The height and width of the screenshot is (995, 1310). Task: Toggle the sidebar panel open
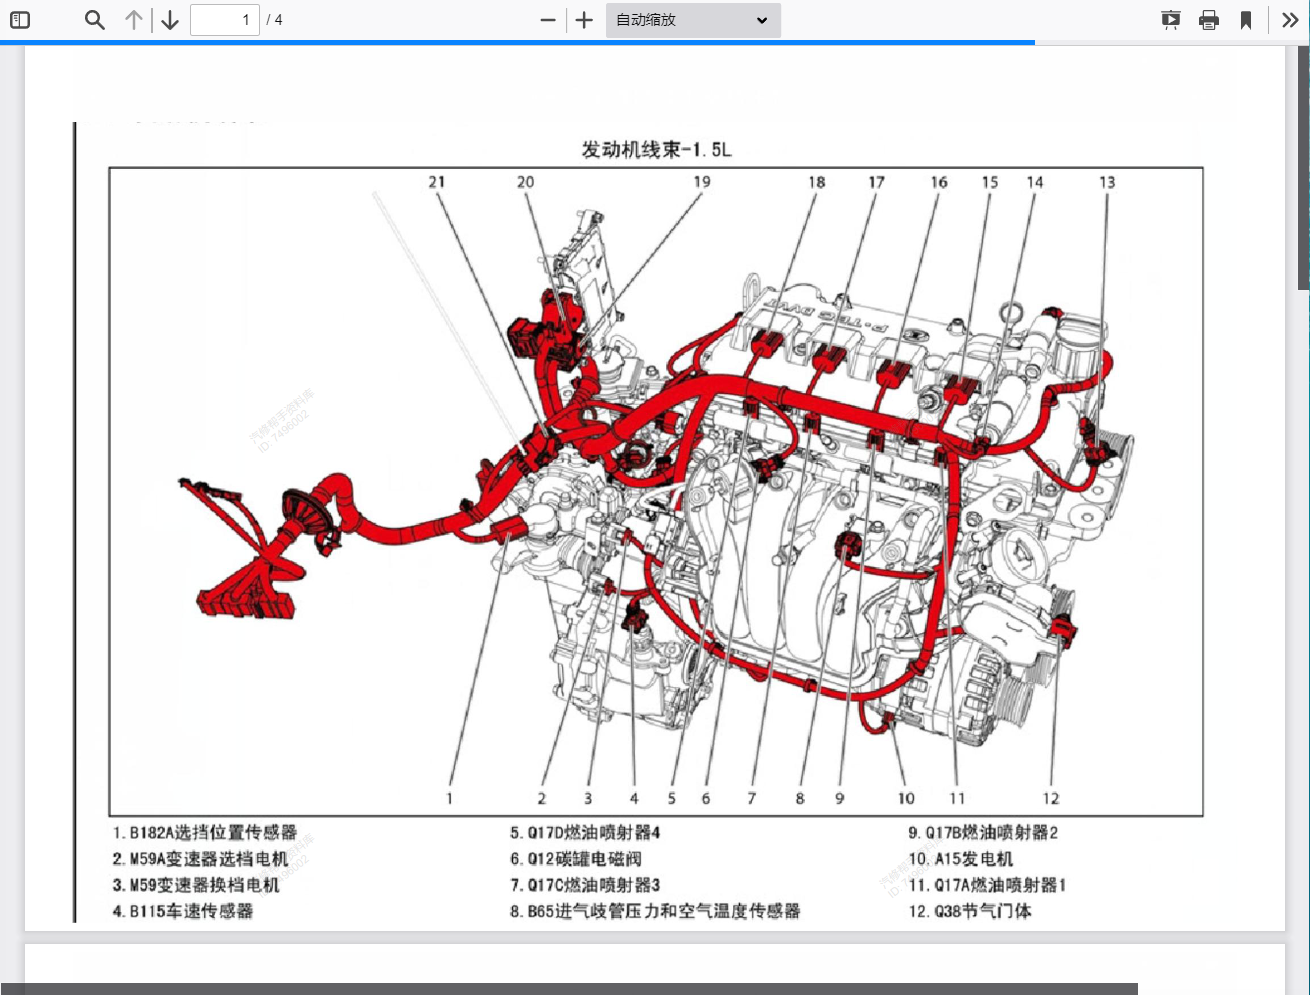pyautogui.click(x=20, y=20)
